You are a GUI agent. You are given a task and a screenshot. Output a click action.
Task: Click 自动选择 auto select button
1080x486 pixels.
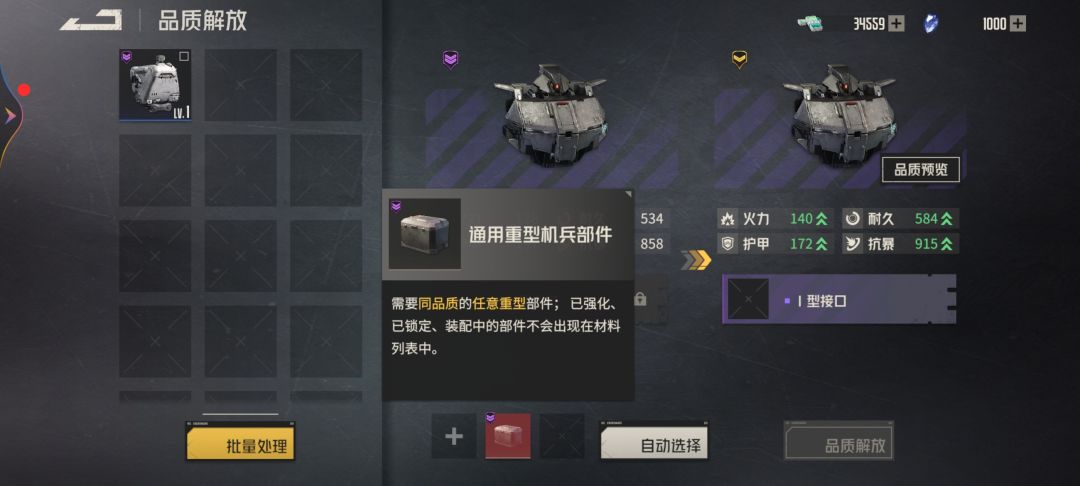[654, 441]
